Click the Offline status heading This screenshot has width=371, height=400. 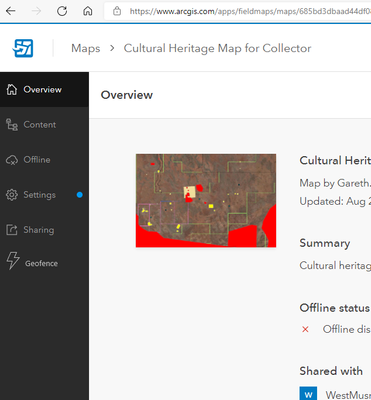pos(335,308)
